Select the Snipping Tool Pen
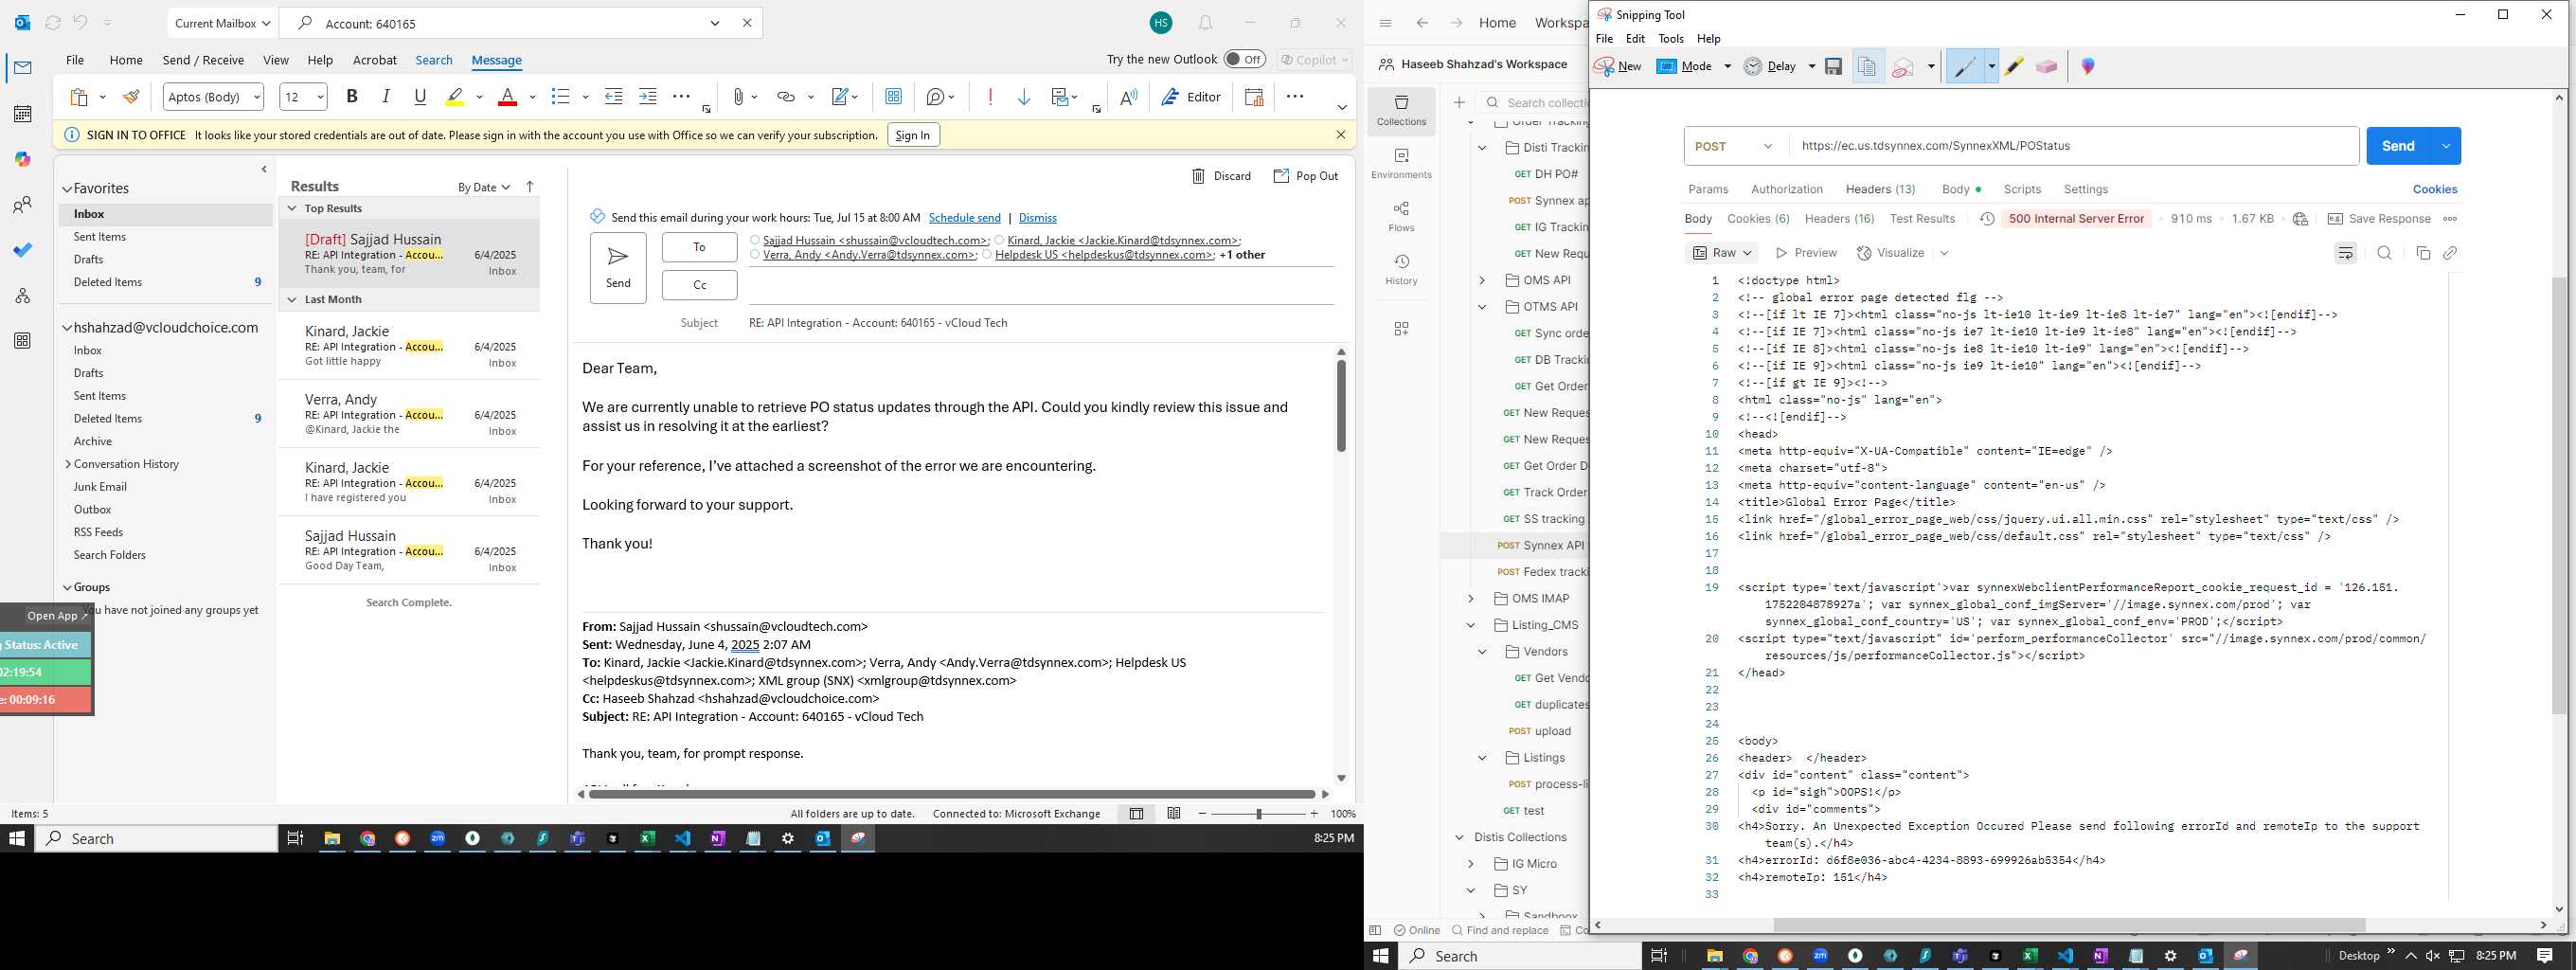The image size is (2576, 970). (1964, 67)
